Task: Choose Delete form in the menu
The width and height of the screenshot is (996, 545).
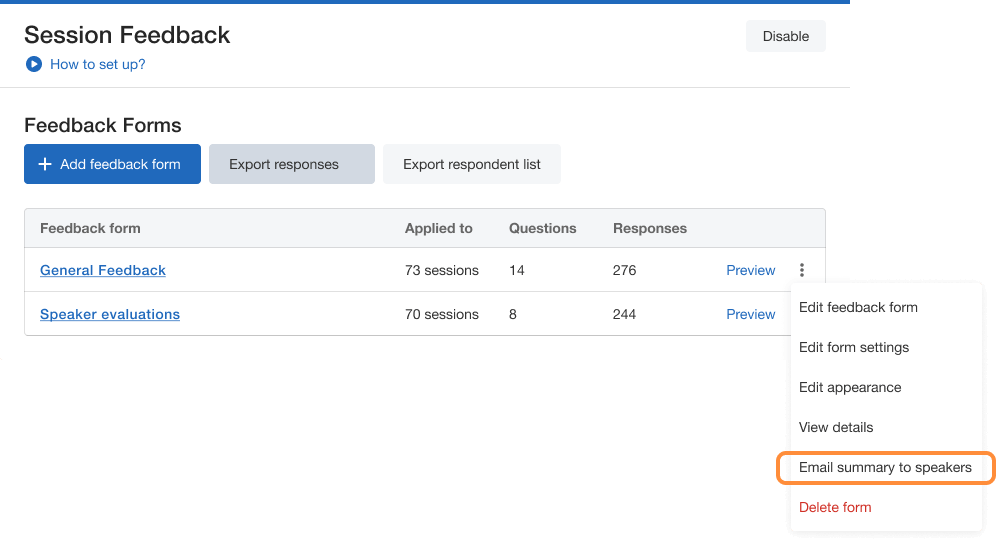Action: [x=835, y=507]
